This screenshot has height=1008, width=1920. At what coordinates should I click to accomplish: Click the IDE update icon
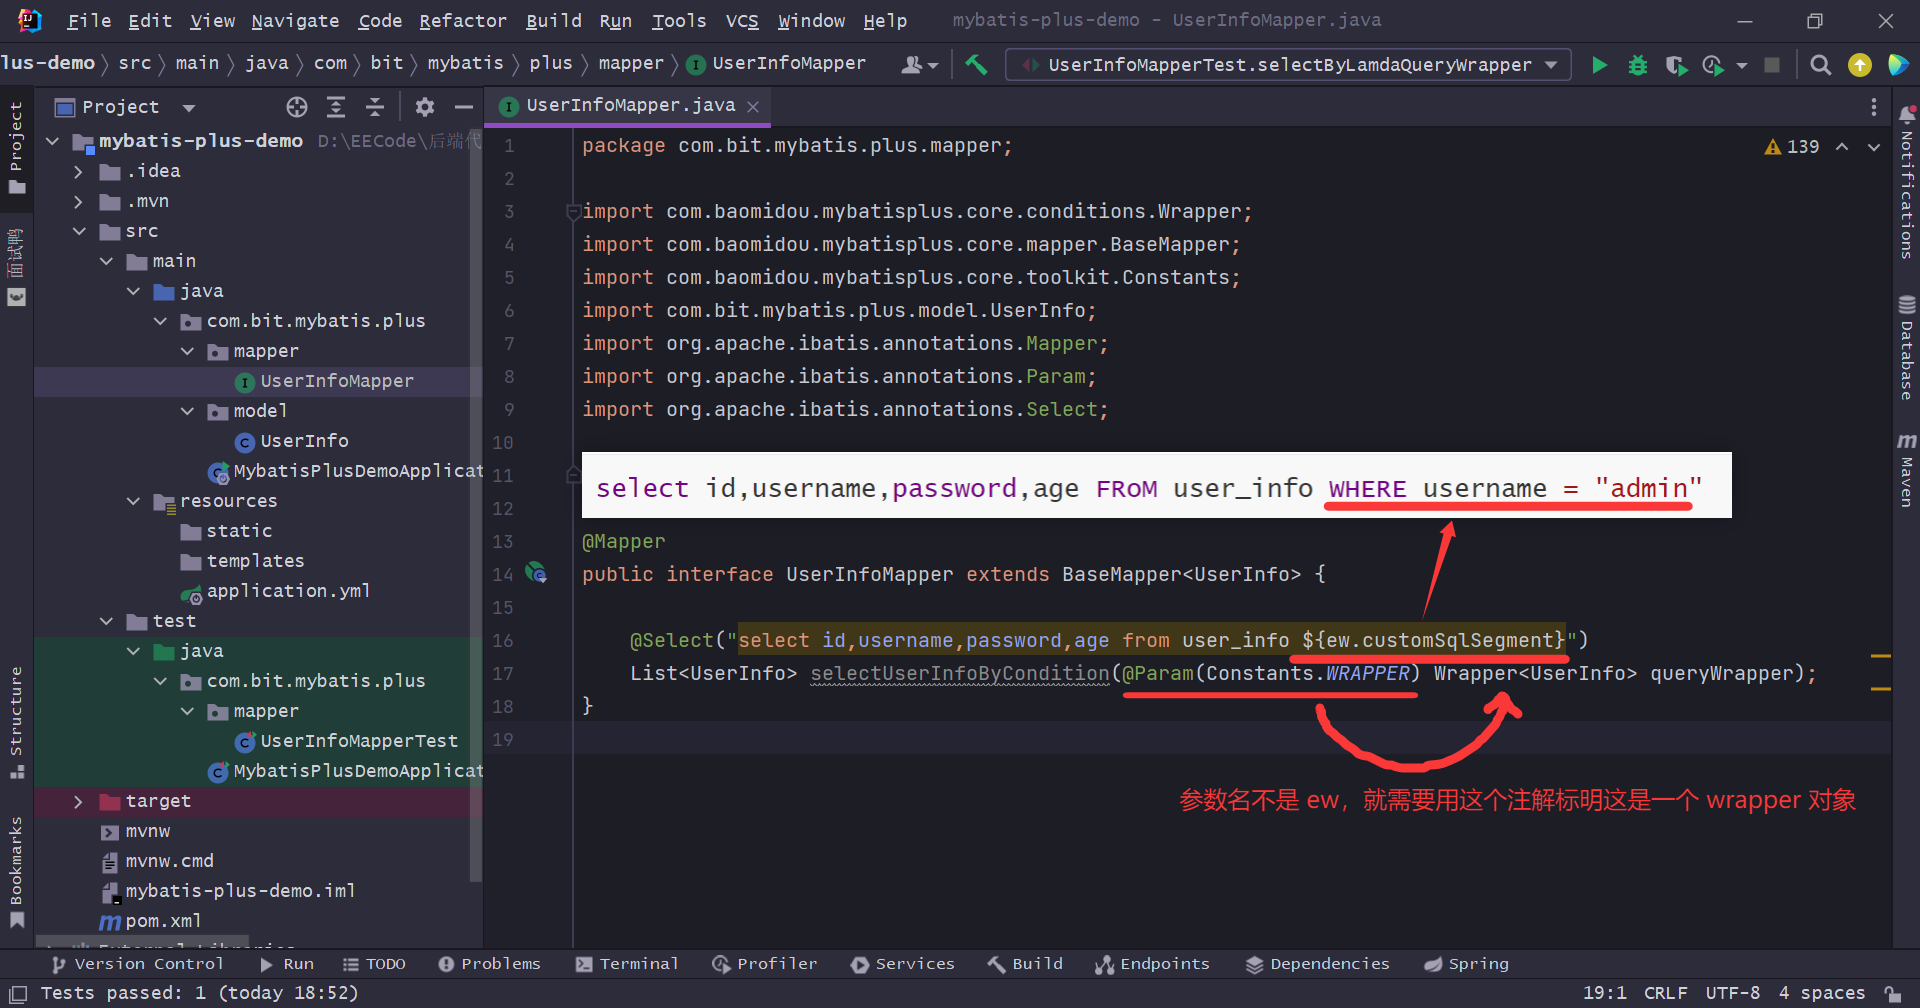tap(1860, 65)
